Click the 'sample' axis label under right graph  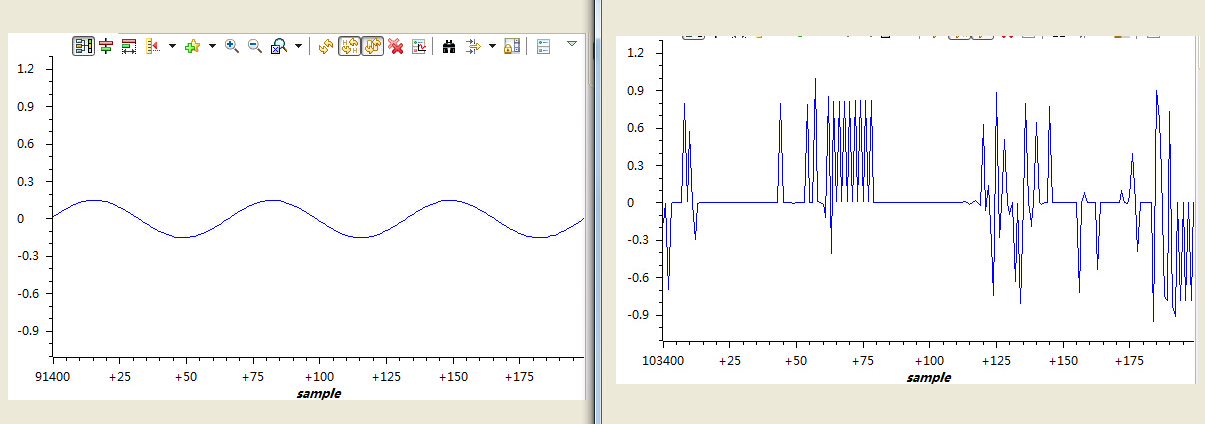click(x=929, y=378)
